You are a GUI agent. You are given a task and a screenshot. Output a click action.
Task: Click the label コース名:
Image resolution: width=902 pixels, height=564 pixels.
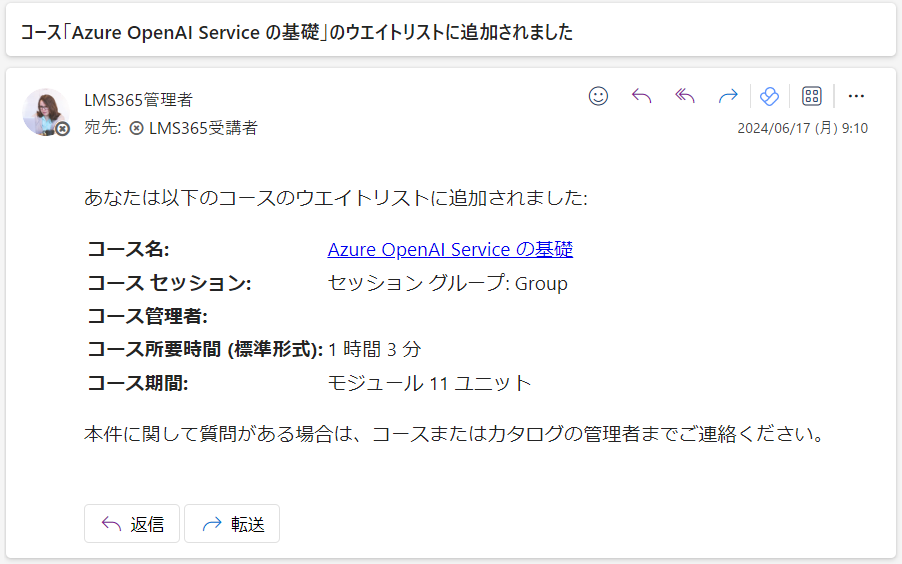click(x=128, y=249)
